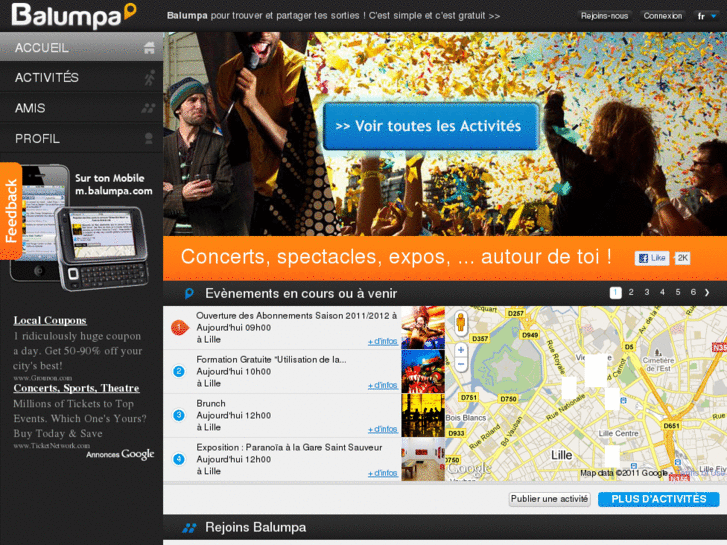Screen dimensions: 727x545
Task: Select events page 1
Action: coord(615,293)
